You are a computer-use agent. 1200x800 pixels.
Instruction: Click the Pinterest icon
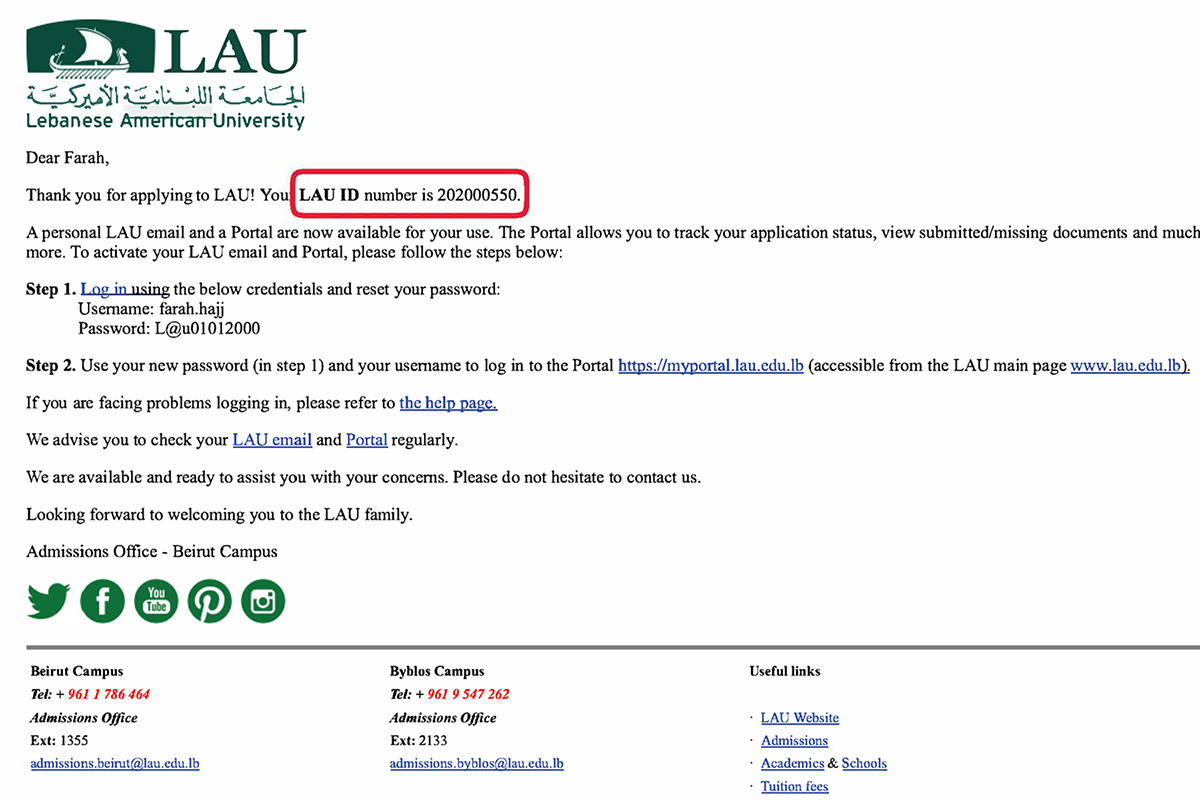209,601
